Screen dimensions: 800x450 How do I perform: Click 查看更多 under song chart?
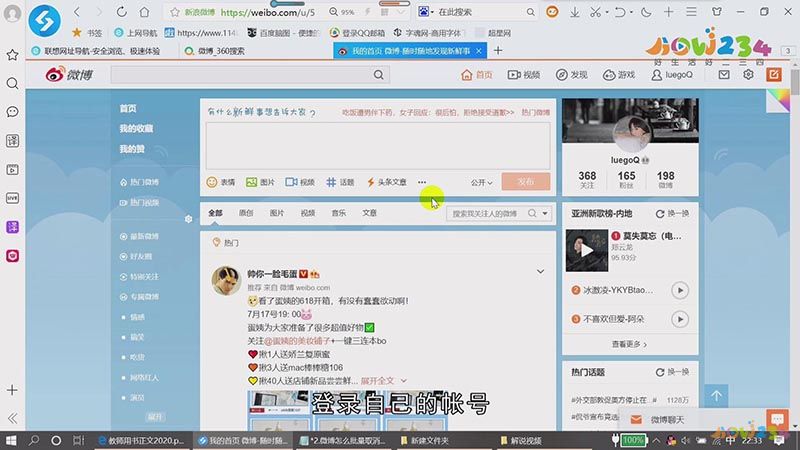(x=630, y=344)
